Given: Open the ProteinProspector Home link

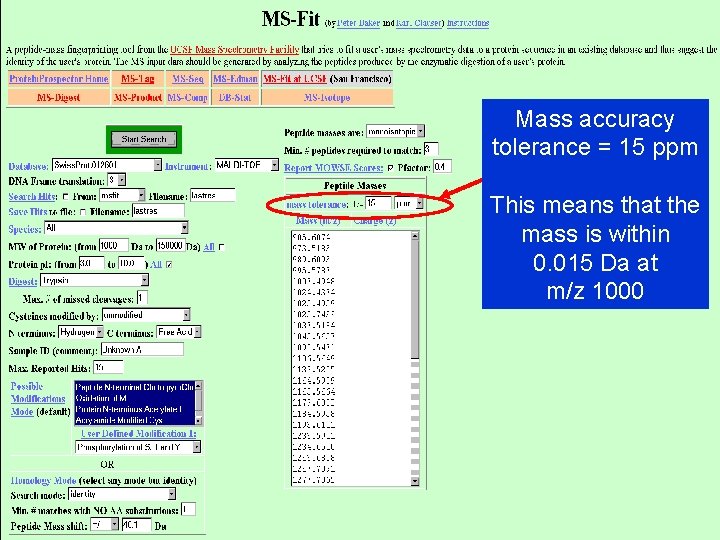Looking at the screenshot, I should (x=58, y=79).
